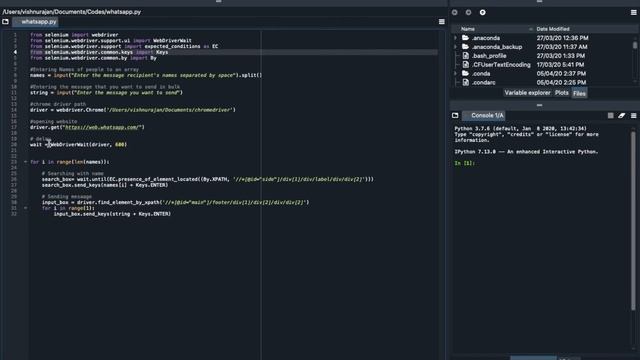The height and width of the screenshot is (360, 640).
Task: Click the 'from selenium import webdriver' code line
Action: pyautogui.click(x=74, y=35)
